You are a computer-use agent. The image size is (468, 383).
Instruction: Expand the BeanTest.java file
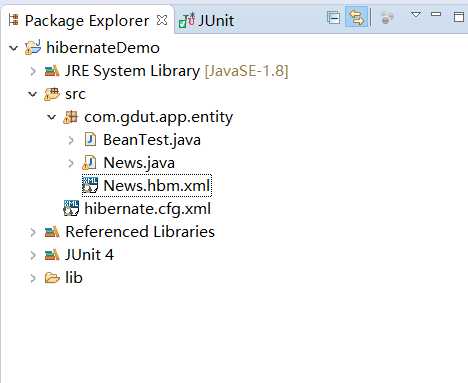[71, 140]
